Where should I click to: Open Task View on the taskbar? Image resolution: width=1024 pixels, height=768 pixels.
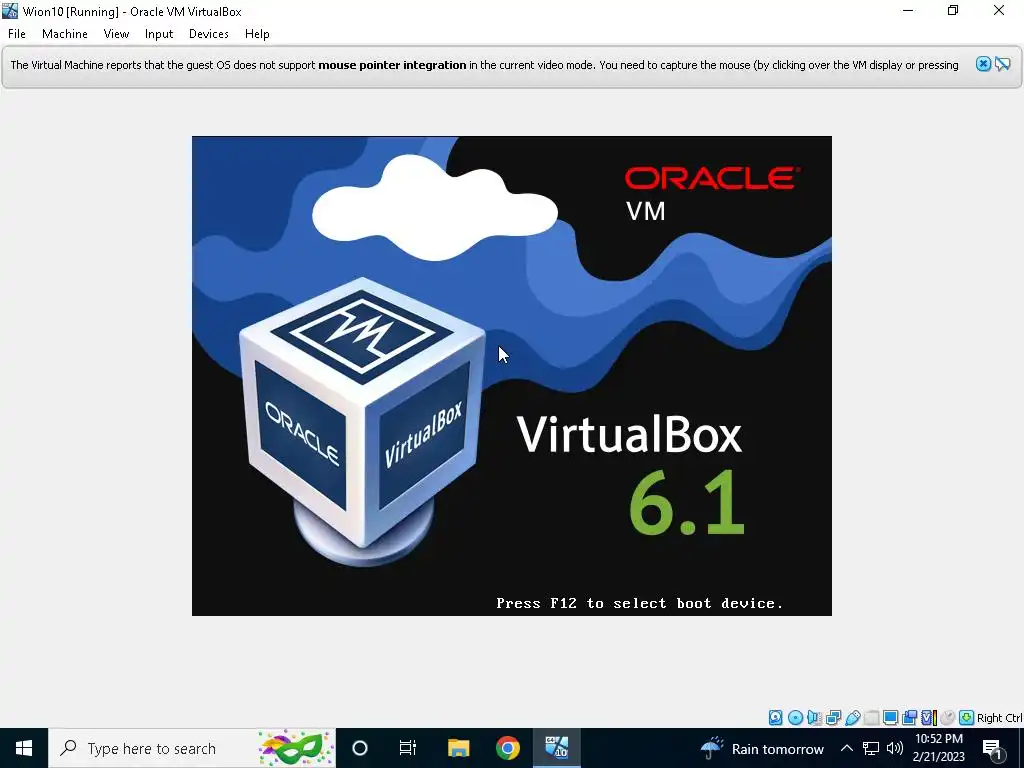pyautogui.click(x=408, y=748)
